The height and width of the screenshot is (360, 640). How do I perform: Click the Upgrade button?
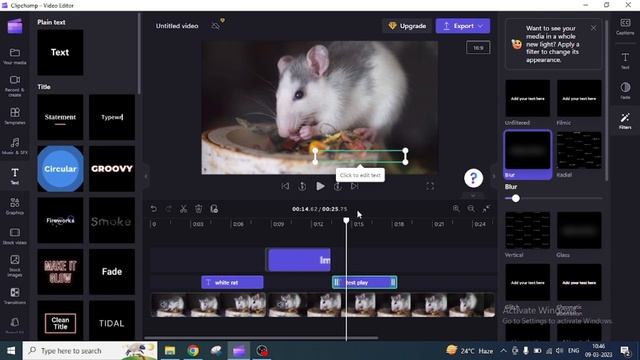[x=407, y=26]
